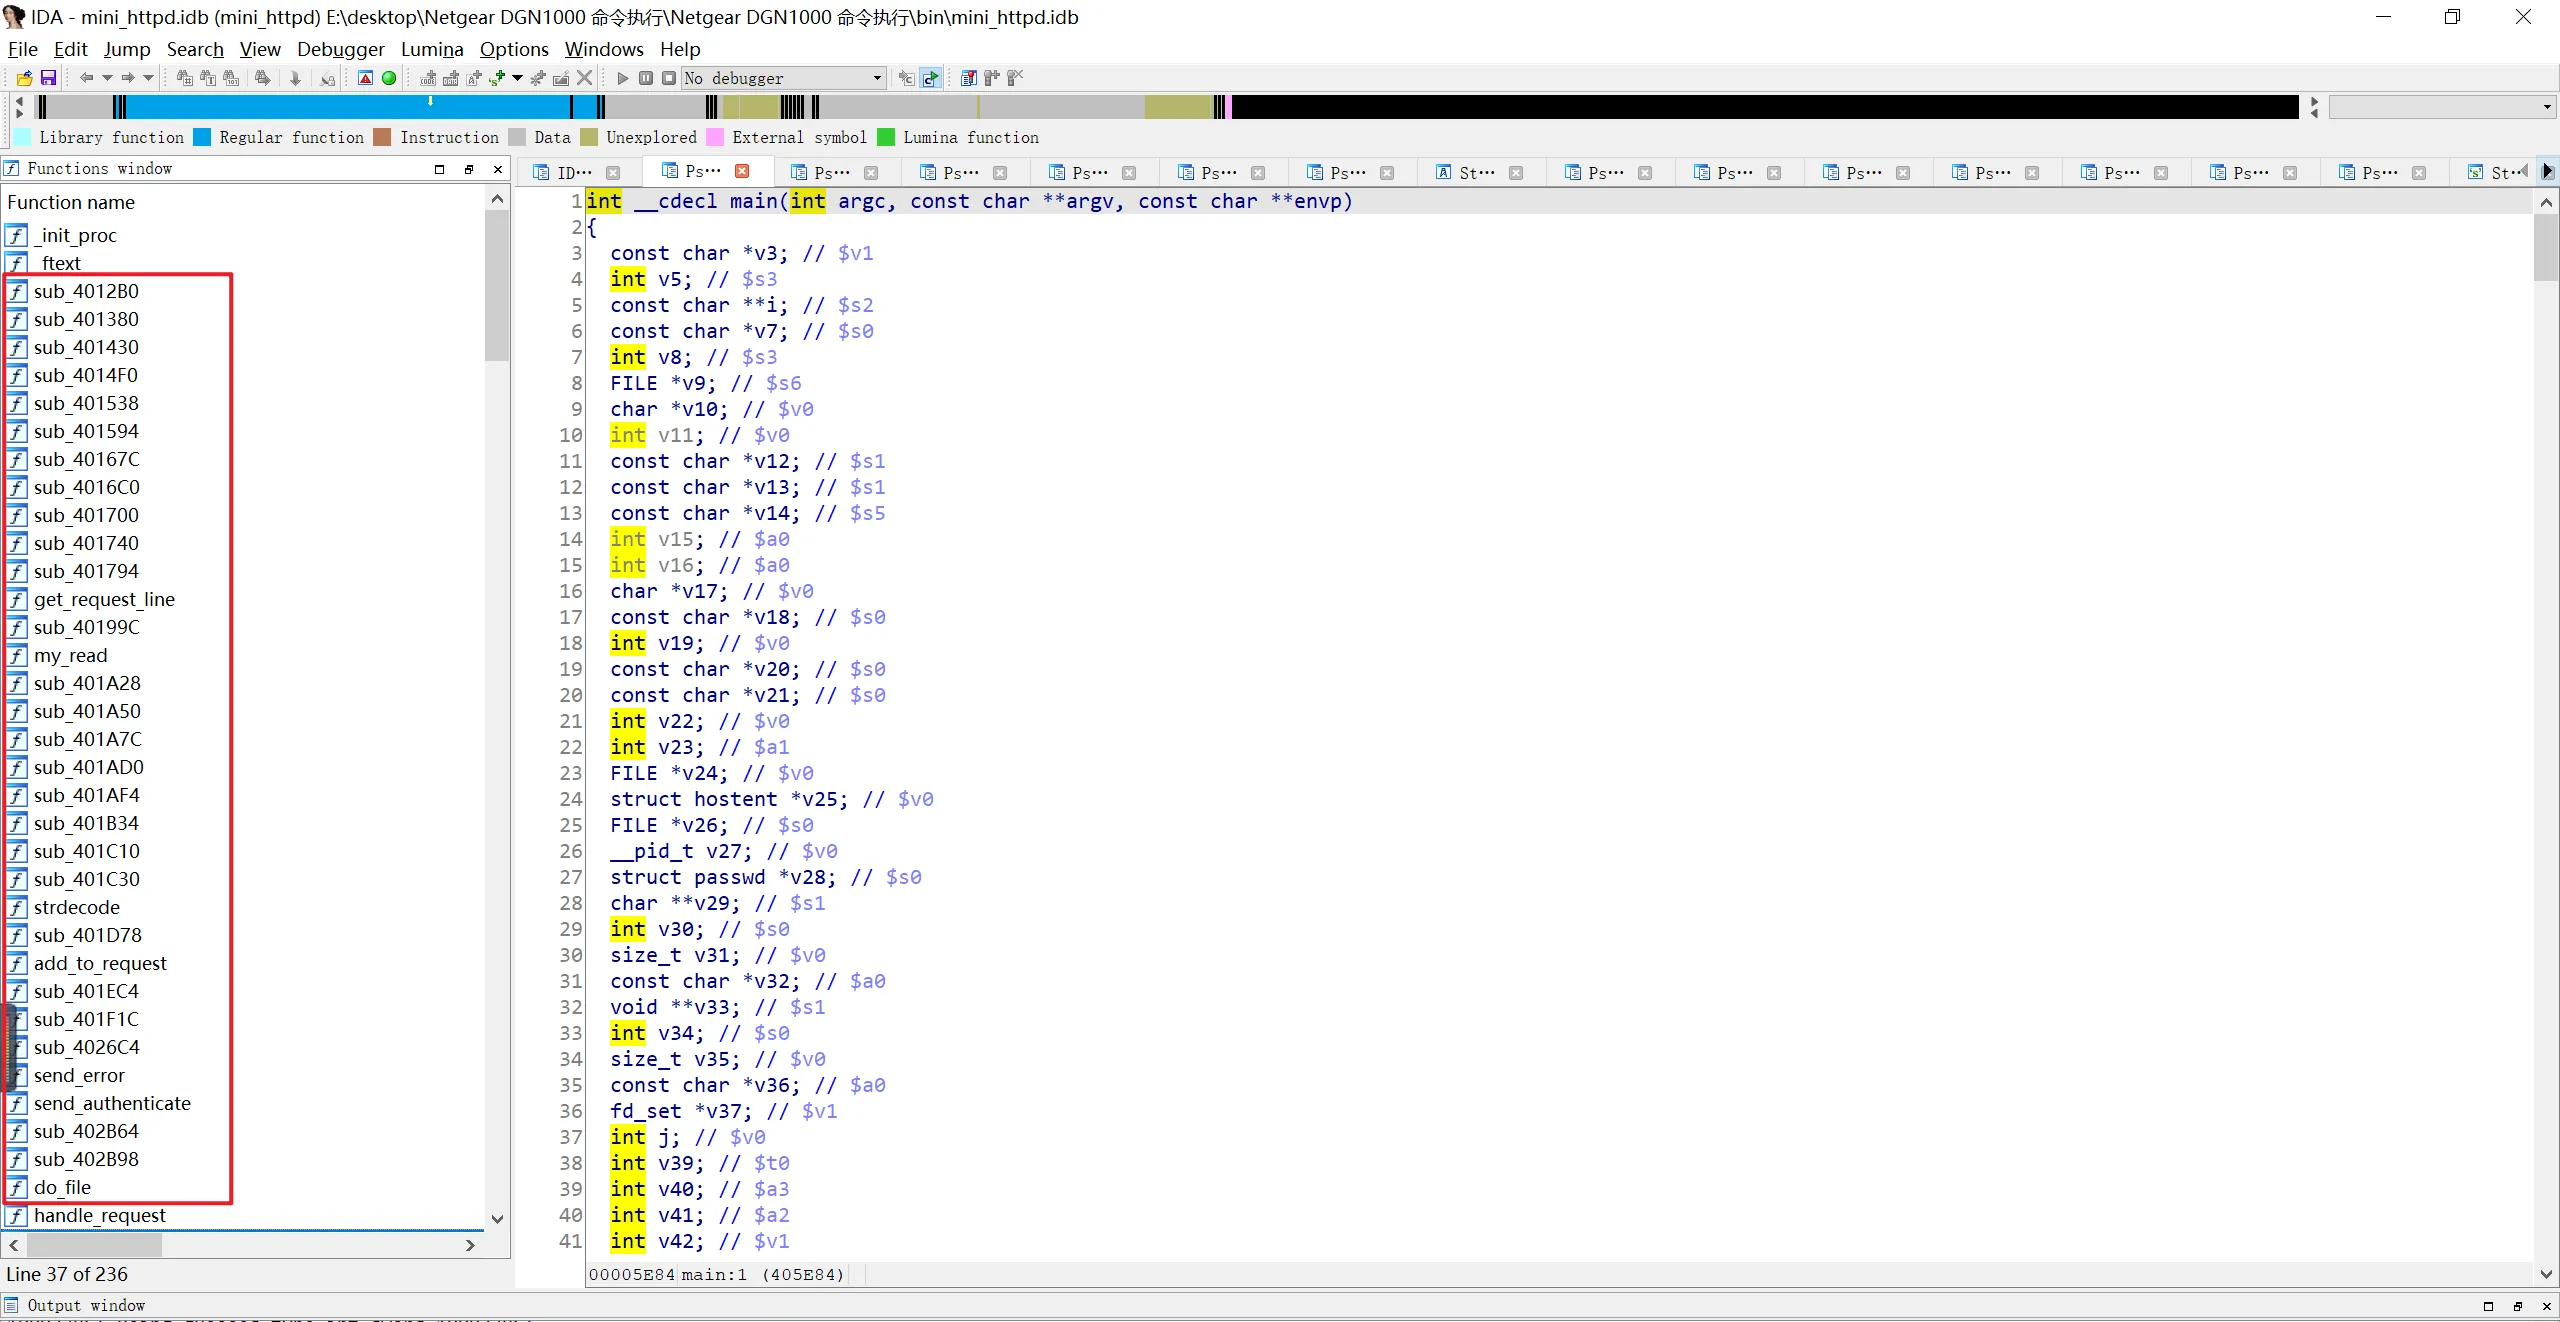The image size is (2560, 1322).
Task: Open the Lumina menu
Action: pos(432,49)
